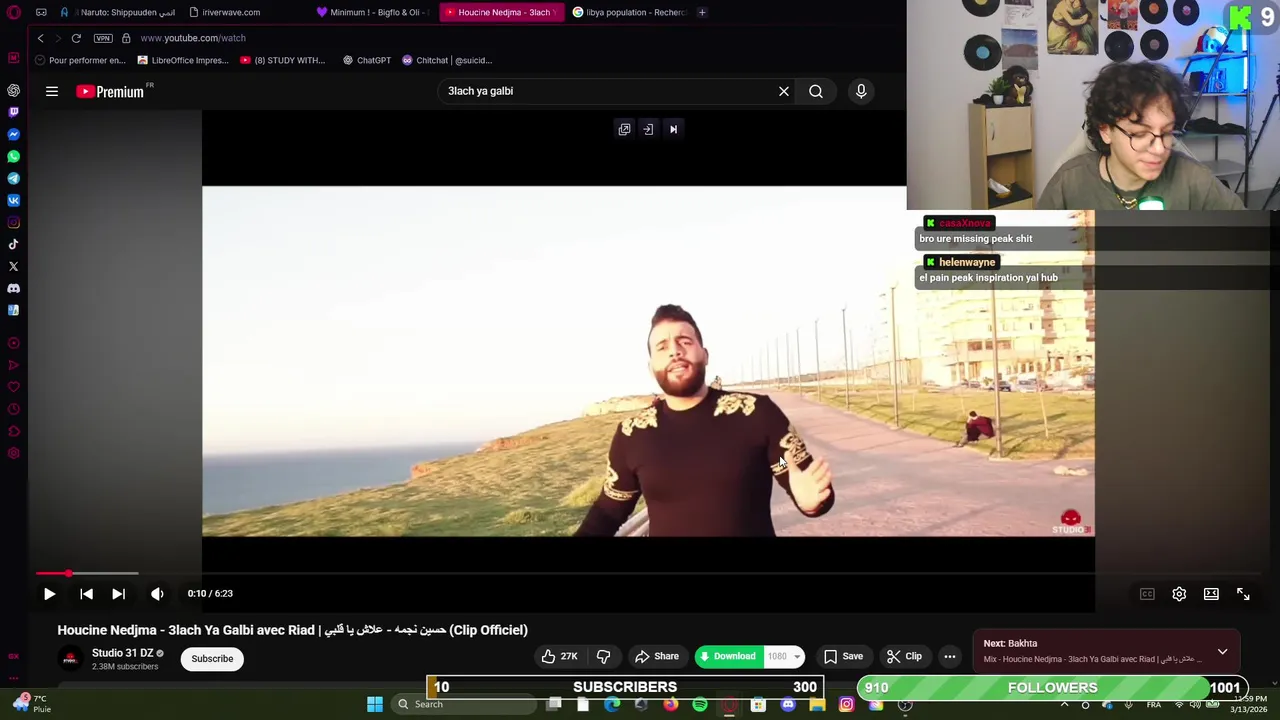
Task: Switch to Minimum ! - Bigflo & Oli tab
Action: (x=372, y=12)
